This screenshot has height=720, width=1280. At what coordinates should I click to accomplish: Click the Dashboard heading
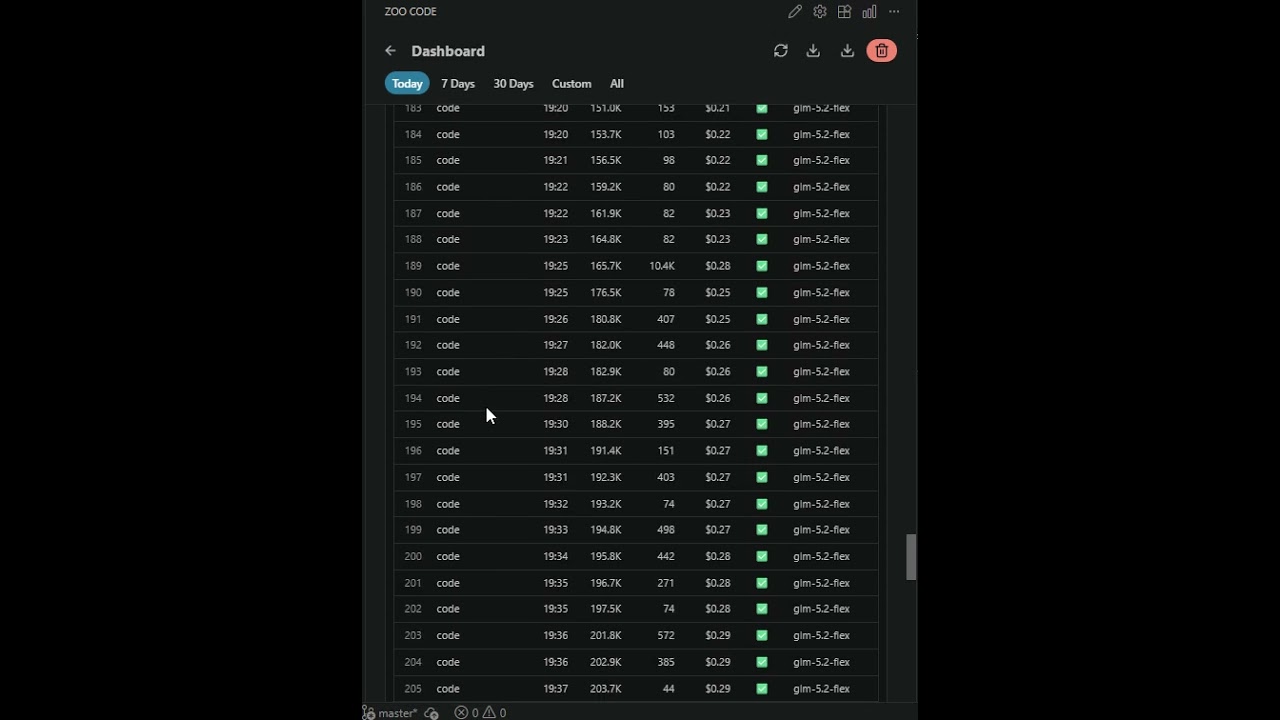click(x=448, y=51)
